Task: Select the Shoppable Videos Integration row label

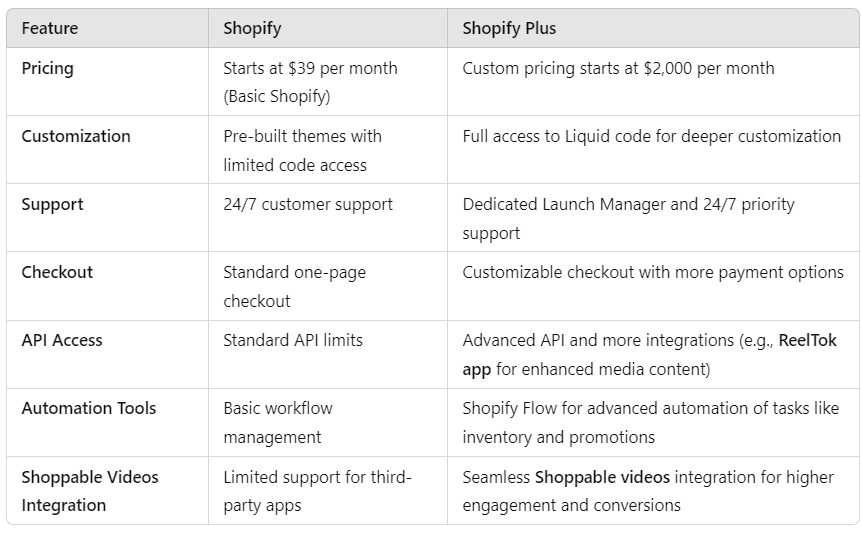Action: pos(90,491)
